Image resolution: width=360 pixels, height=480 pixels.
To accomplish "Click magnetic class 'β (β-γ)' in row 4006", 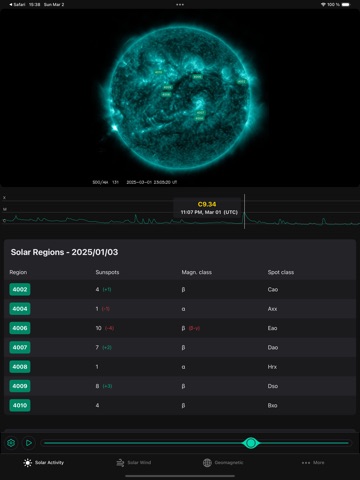I will [x=191, y=328].
